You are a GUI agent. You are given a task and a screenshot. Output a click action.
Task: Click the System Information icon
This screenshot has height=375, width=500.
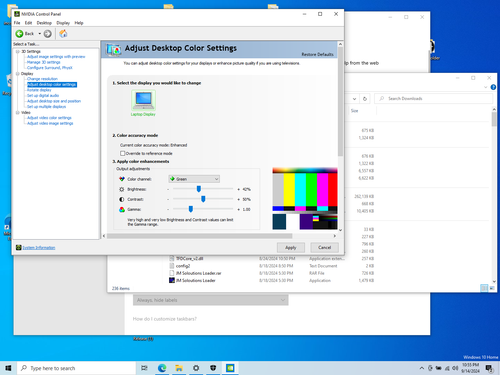[19, 247]
